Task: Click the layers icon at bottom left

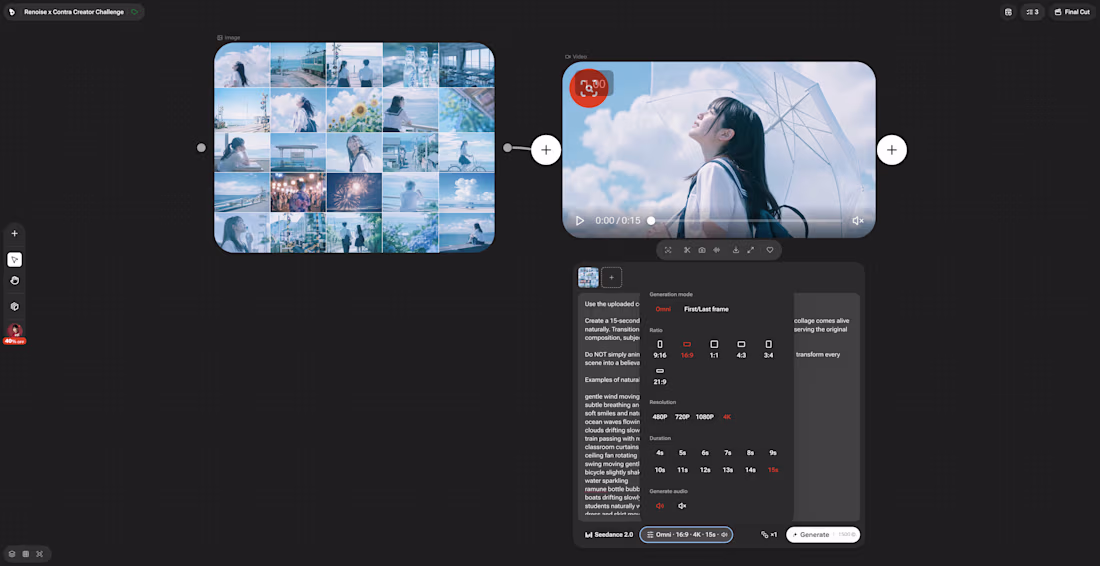Action: pos(12,553)
